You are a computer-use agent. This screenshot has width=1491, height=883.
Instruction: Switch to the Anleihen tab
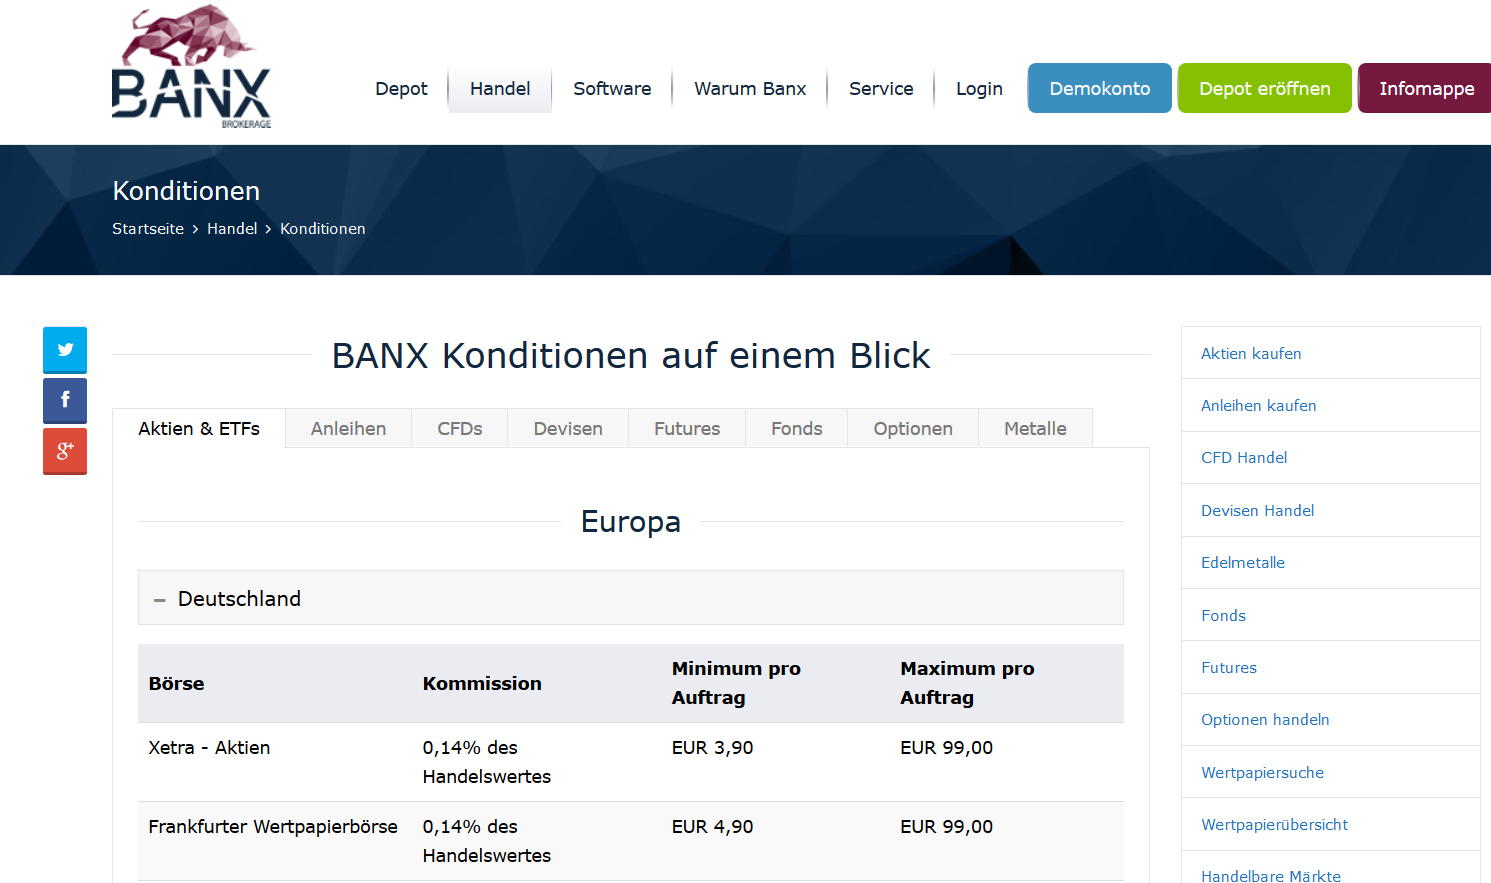[x=348, y=428]
